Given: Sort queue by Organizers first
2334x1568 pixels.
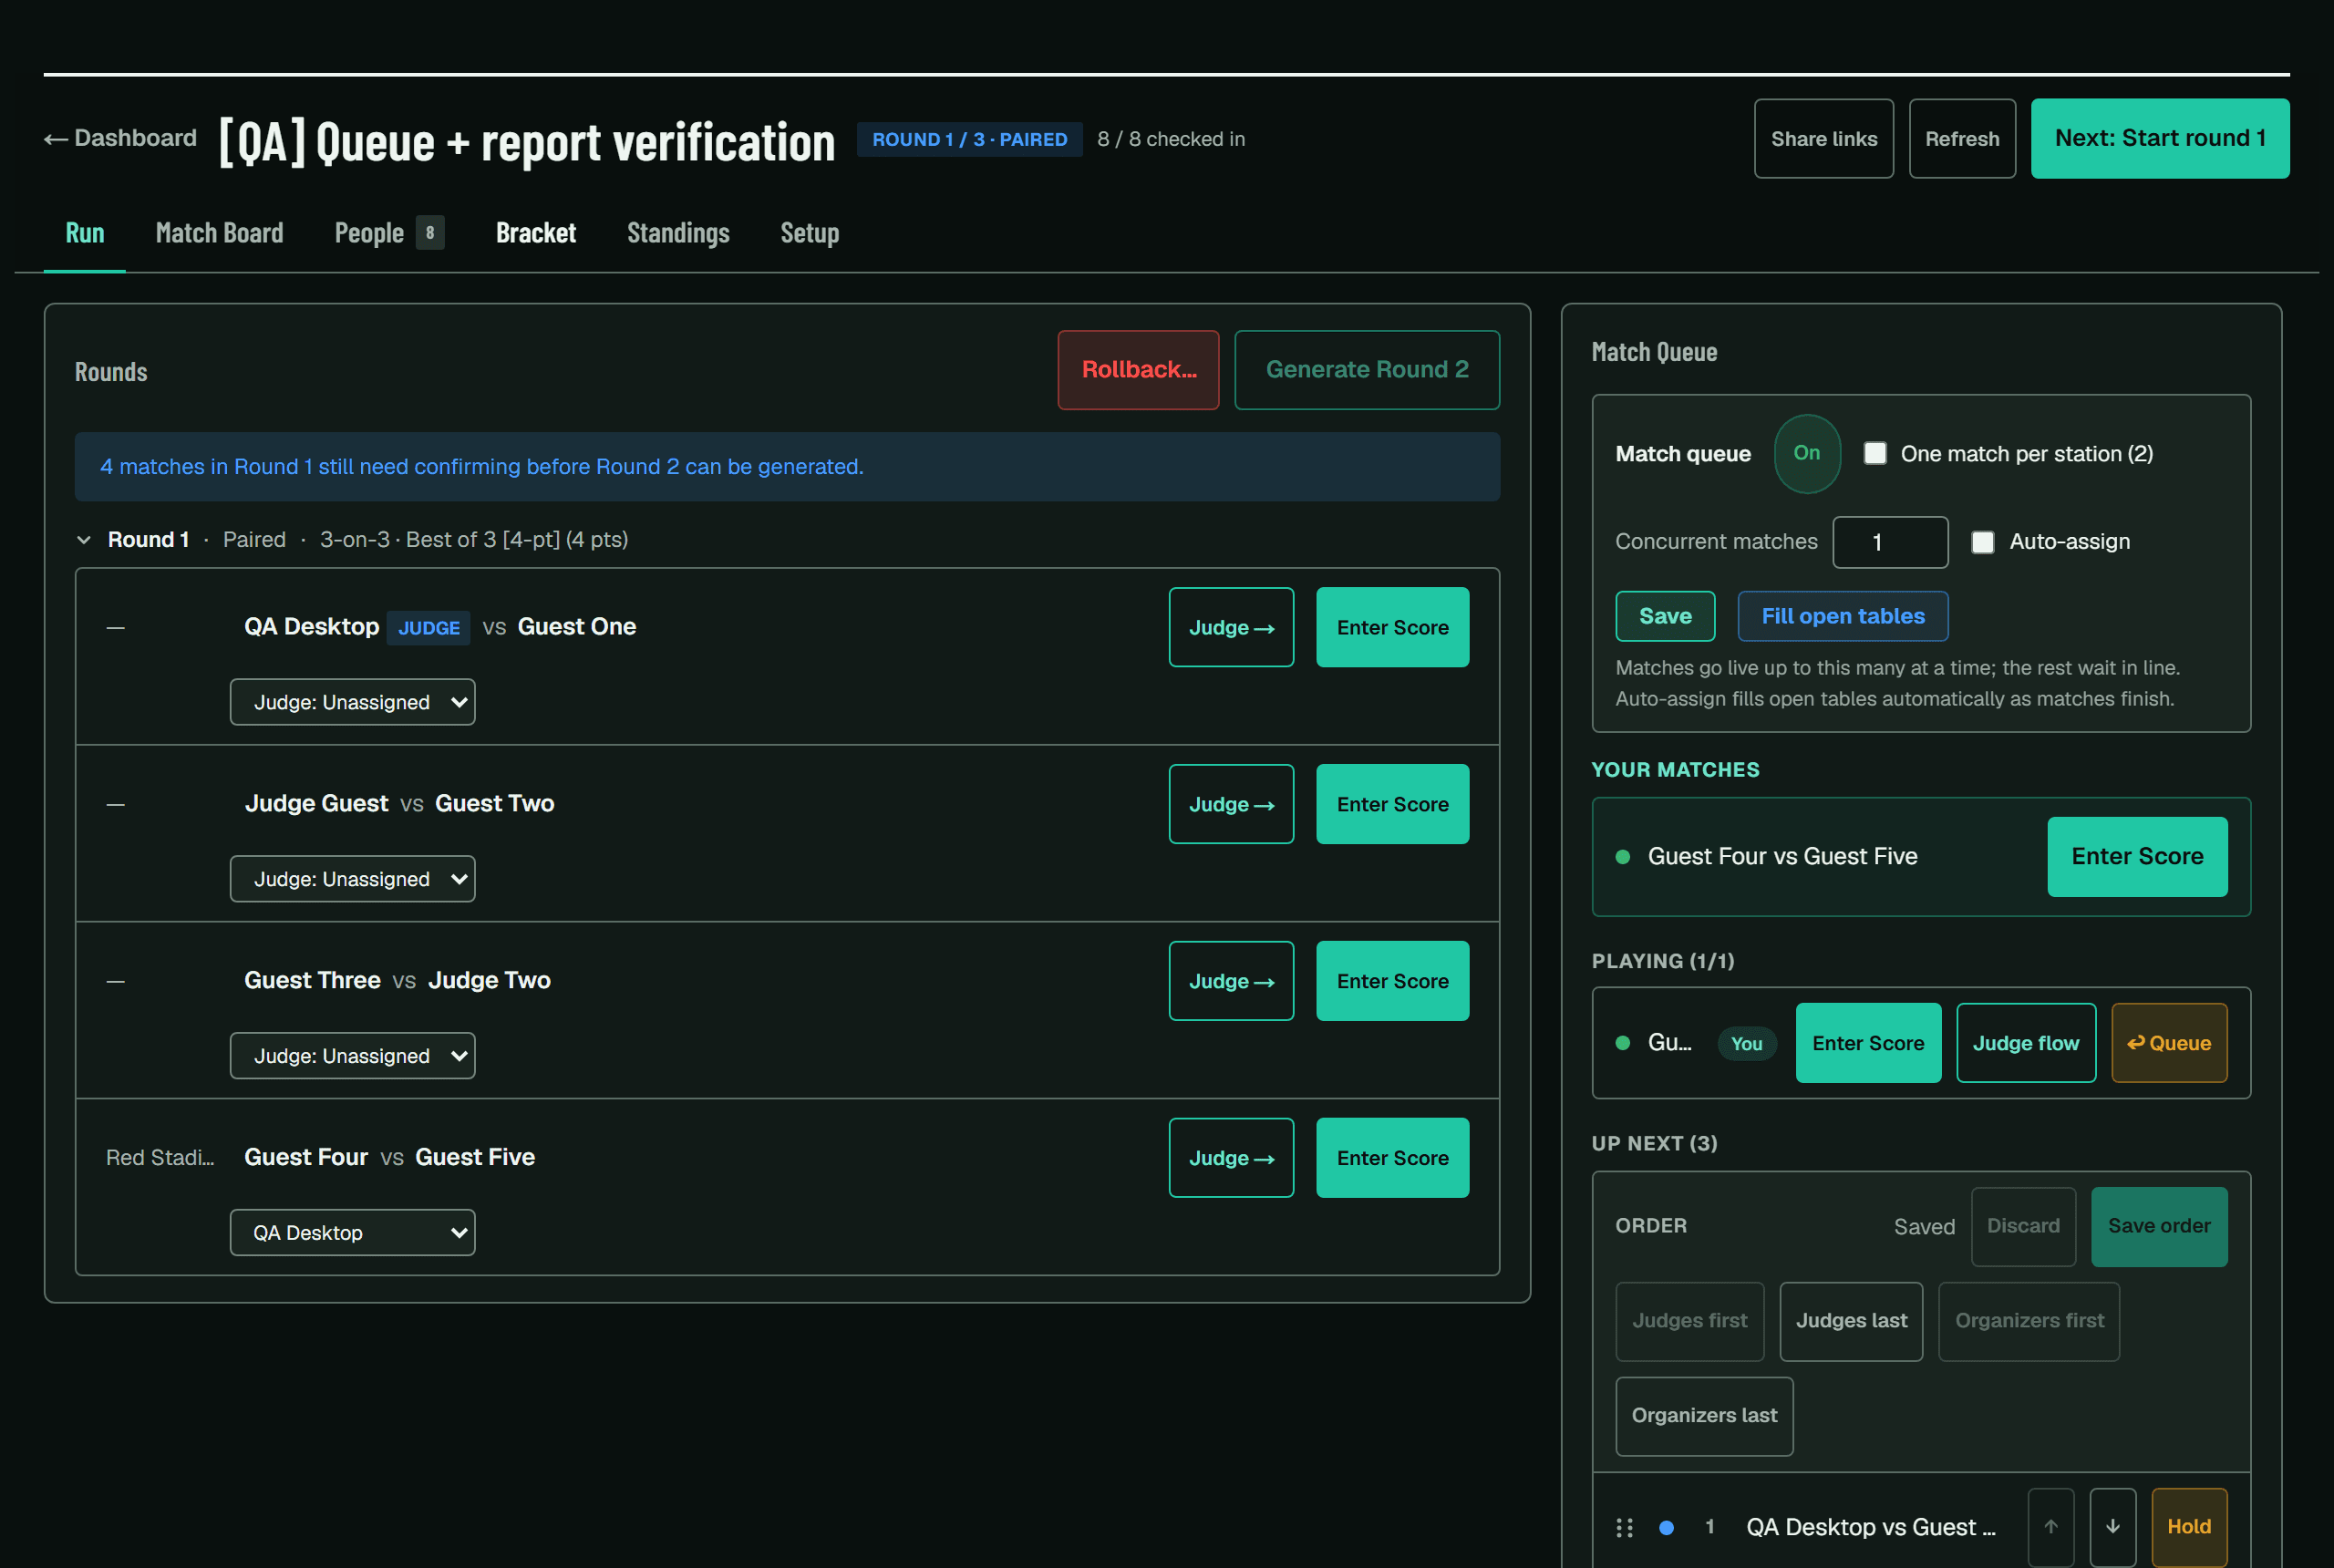Looking at the screenshot, I should pos(2029,1322).
